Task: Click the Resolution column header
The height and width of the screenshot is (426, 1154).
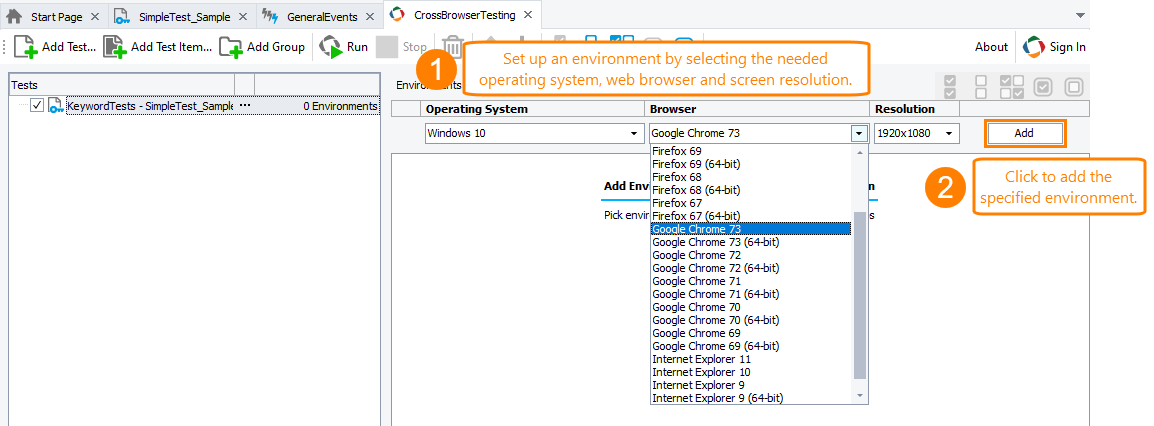Action: pos(915,109)
